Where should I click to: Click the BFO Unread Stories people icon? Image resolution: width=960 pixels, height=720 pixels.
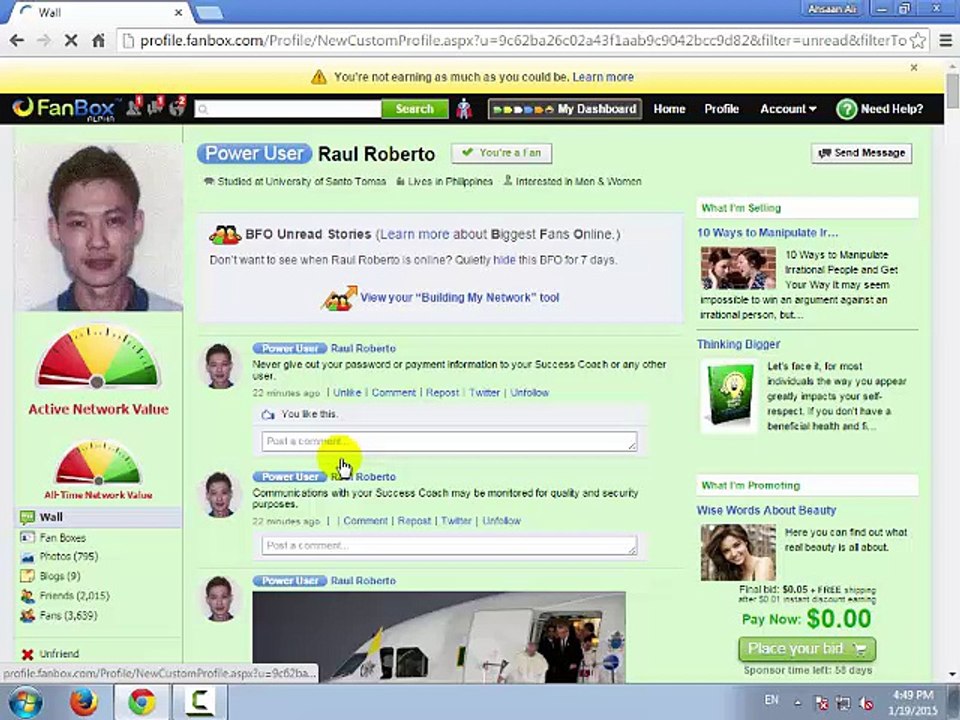[x=225, y=234]
